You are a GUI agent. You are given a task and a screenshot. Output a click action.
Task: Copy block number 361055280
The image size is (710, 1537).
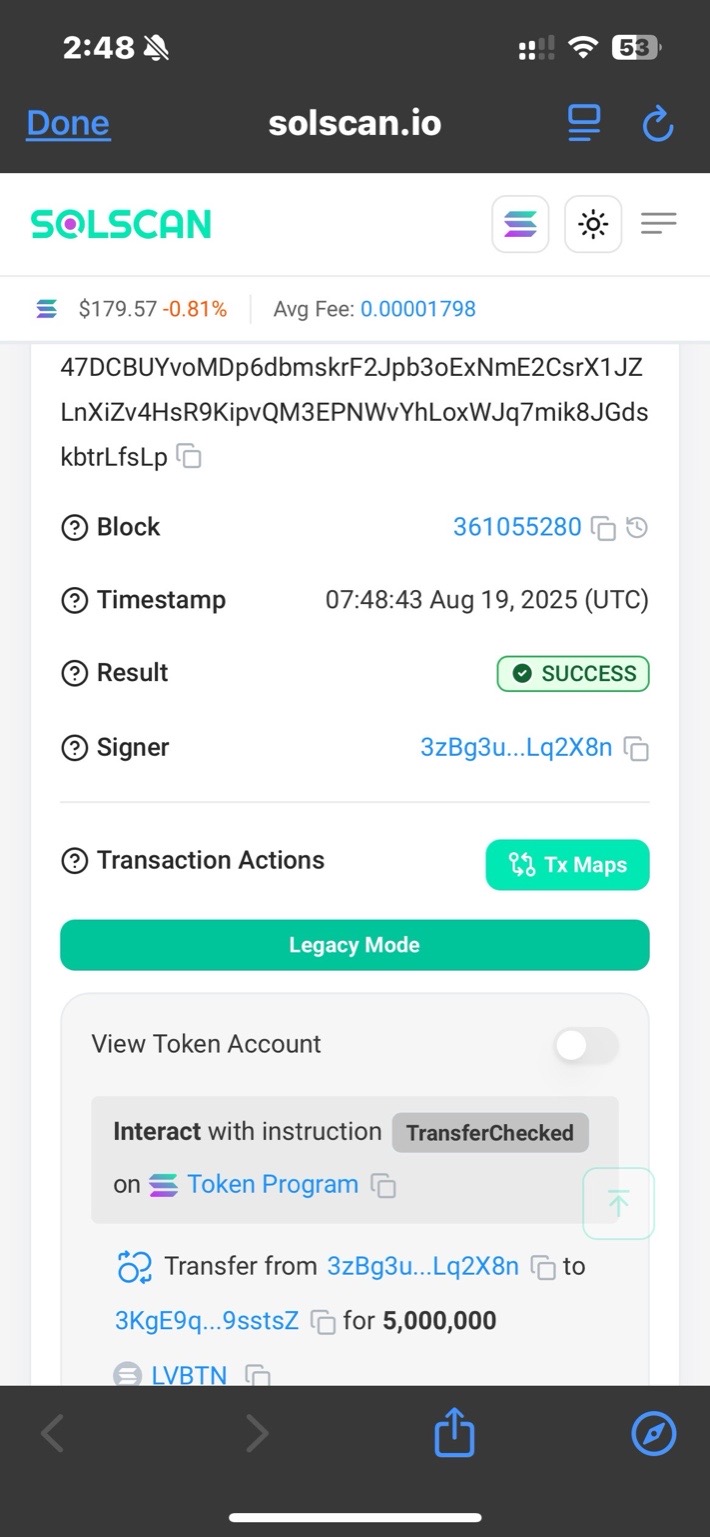[x=603, y=528]
